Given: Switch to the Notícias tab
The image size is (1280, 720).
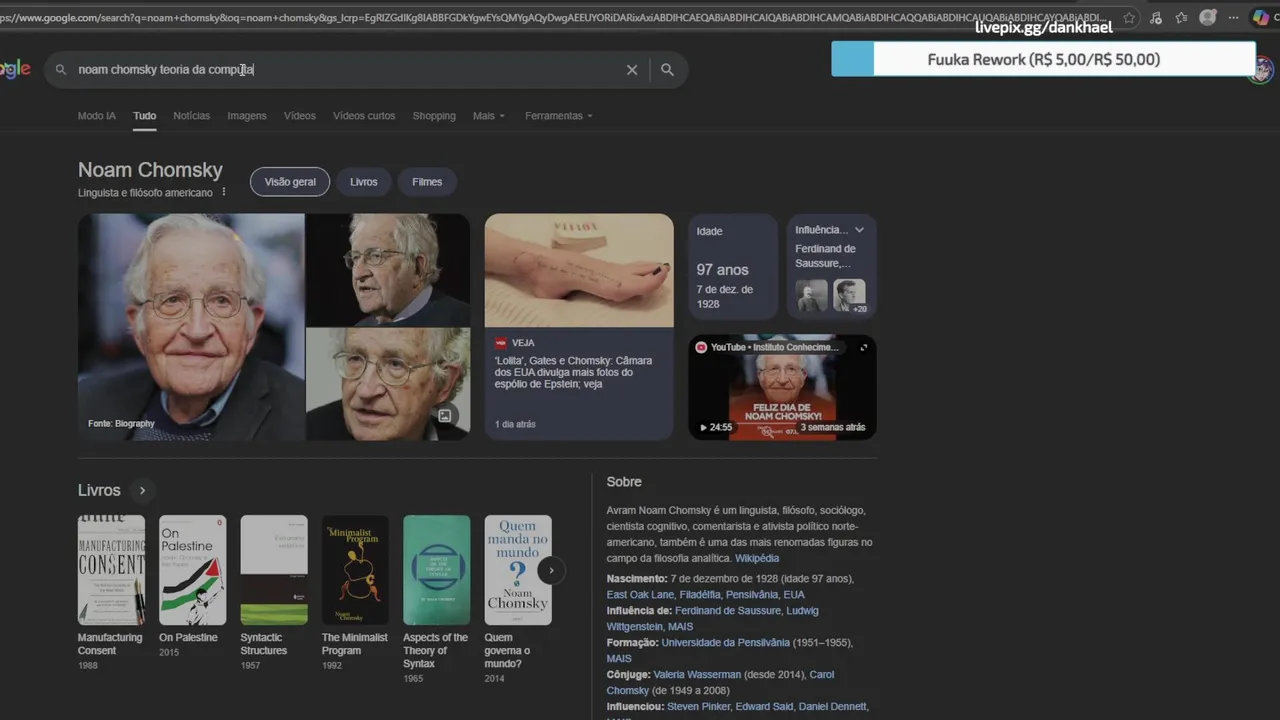Looking at the screenshot, I should tap(192, 116).
